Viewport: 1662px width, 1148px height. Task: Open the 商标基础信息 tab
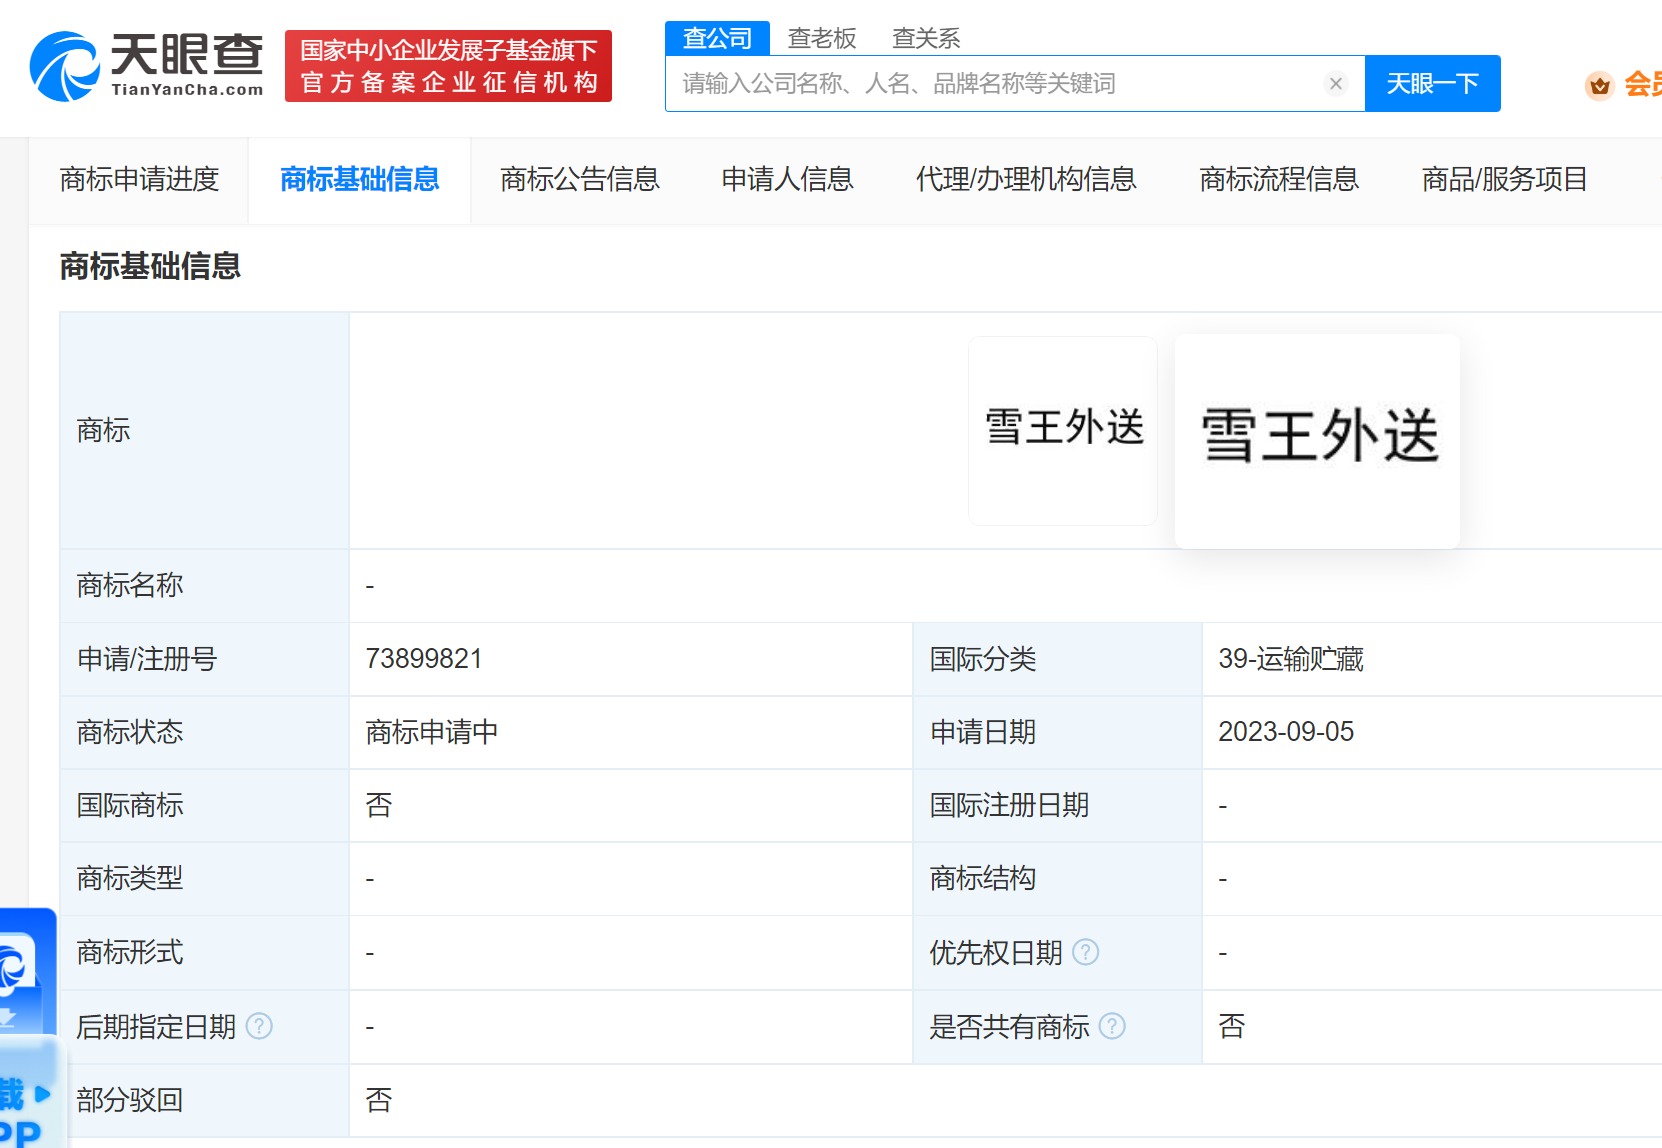[x=360, y=180]
